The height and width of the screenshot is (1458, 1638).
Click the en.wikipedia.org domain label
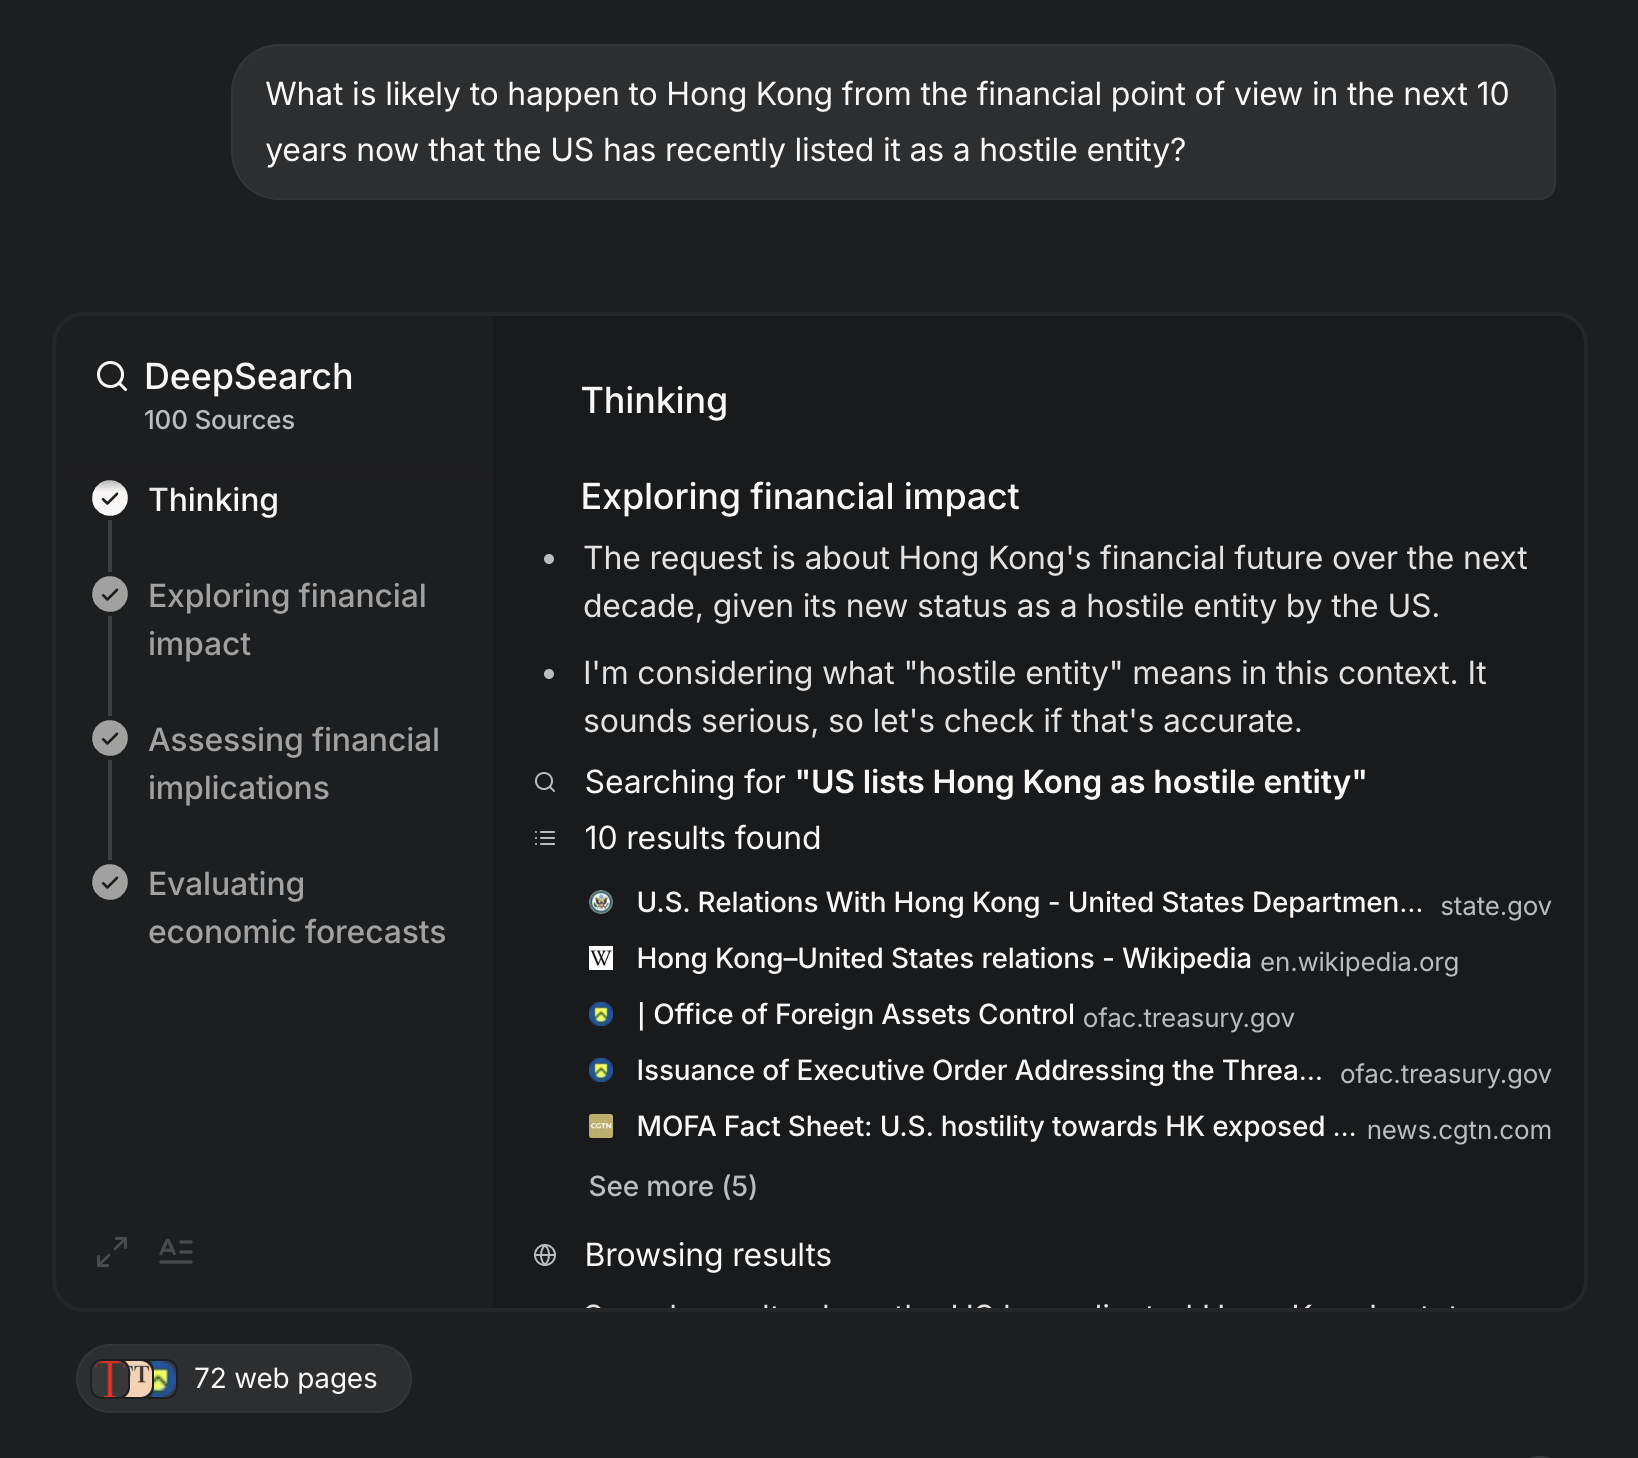1359,962
